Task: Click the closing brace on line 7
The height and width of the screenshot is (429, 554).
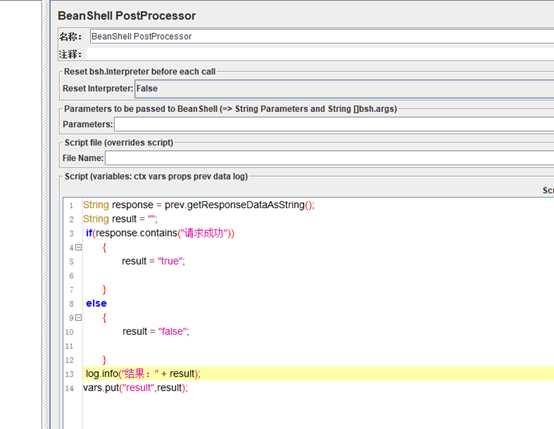Action: 104,290
